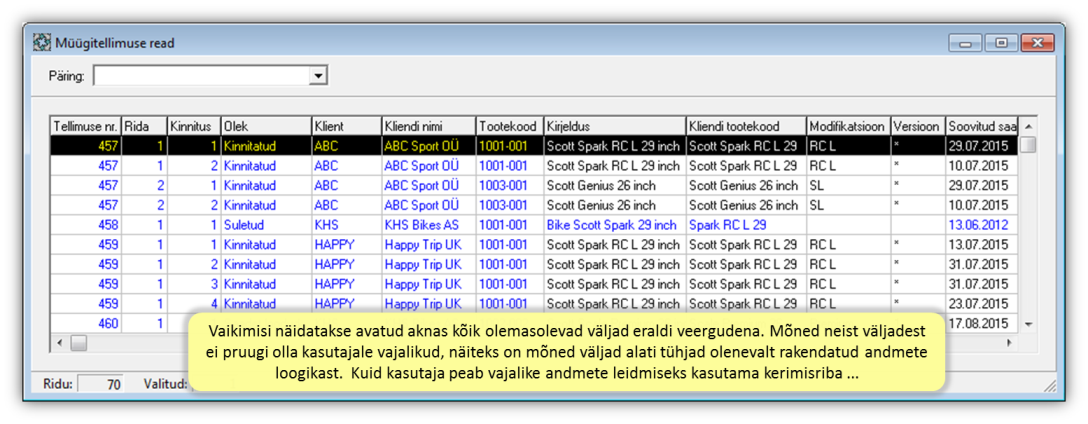This screenshot has height=424, width=1088.
Task: Open the Päring dropdown arrow
Action: [318, 76]
